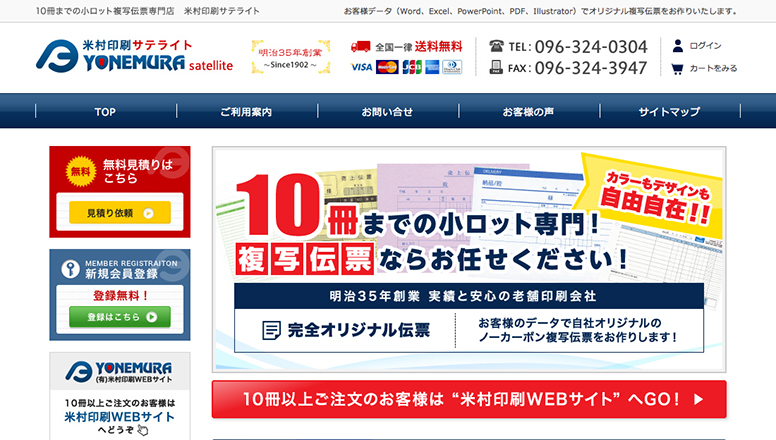Click the fax machine icon

(x=497, y=68)
